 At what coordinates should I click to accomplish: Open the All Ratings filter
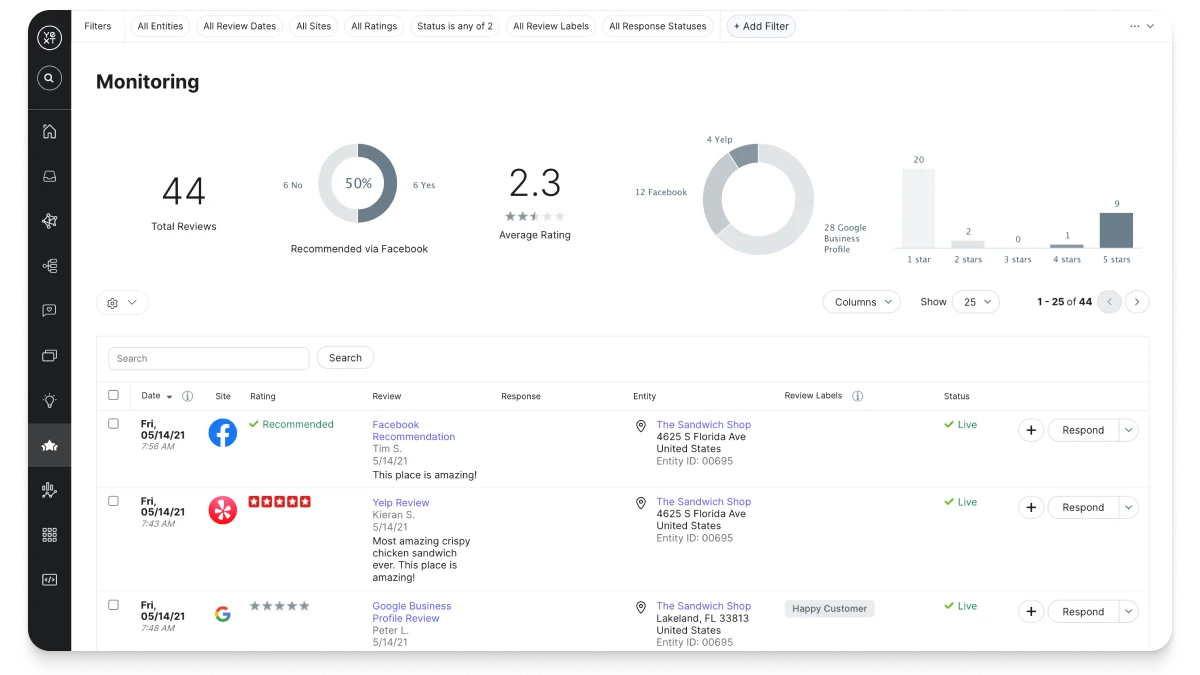[x=374, y=26]
